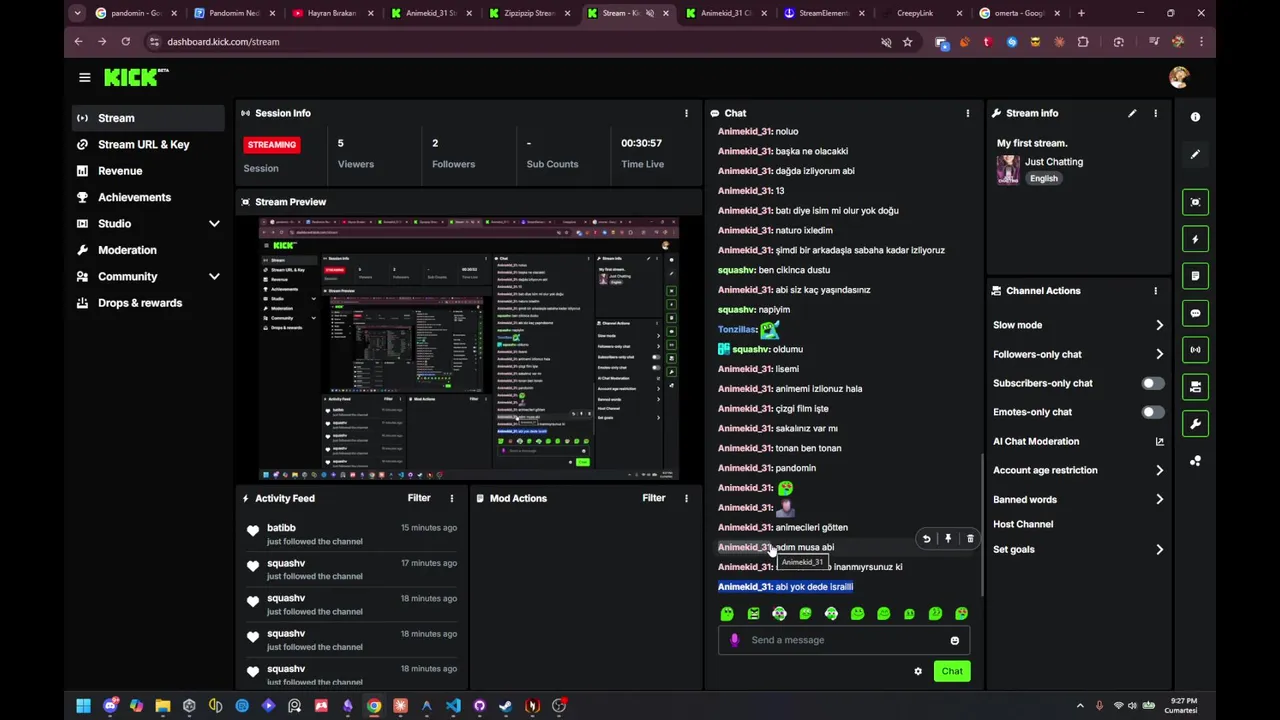
Task: Click the microphone icon in message box
Action: pos(735,640)
